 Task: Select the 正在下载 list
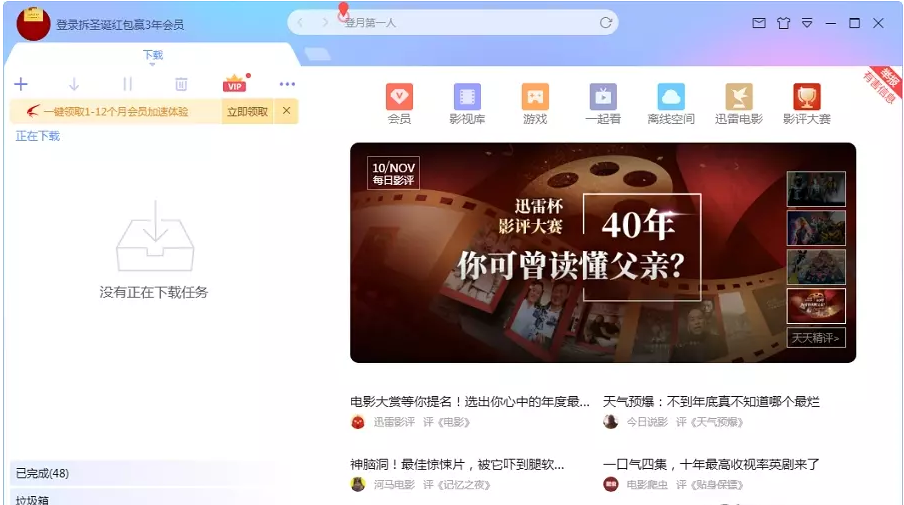point(37,136)
